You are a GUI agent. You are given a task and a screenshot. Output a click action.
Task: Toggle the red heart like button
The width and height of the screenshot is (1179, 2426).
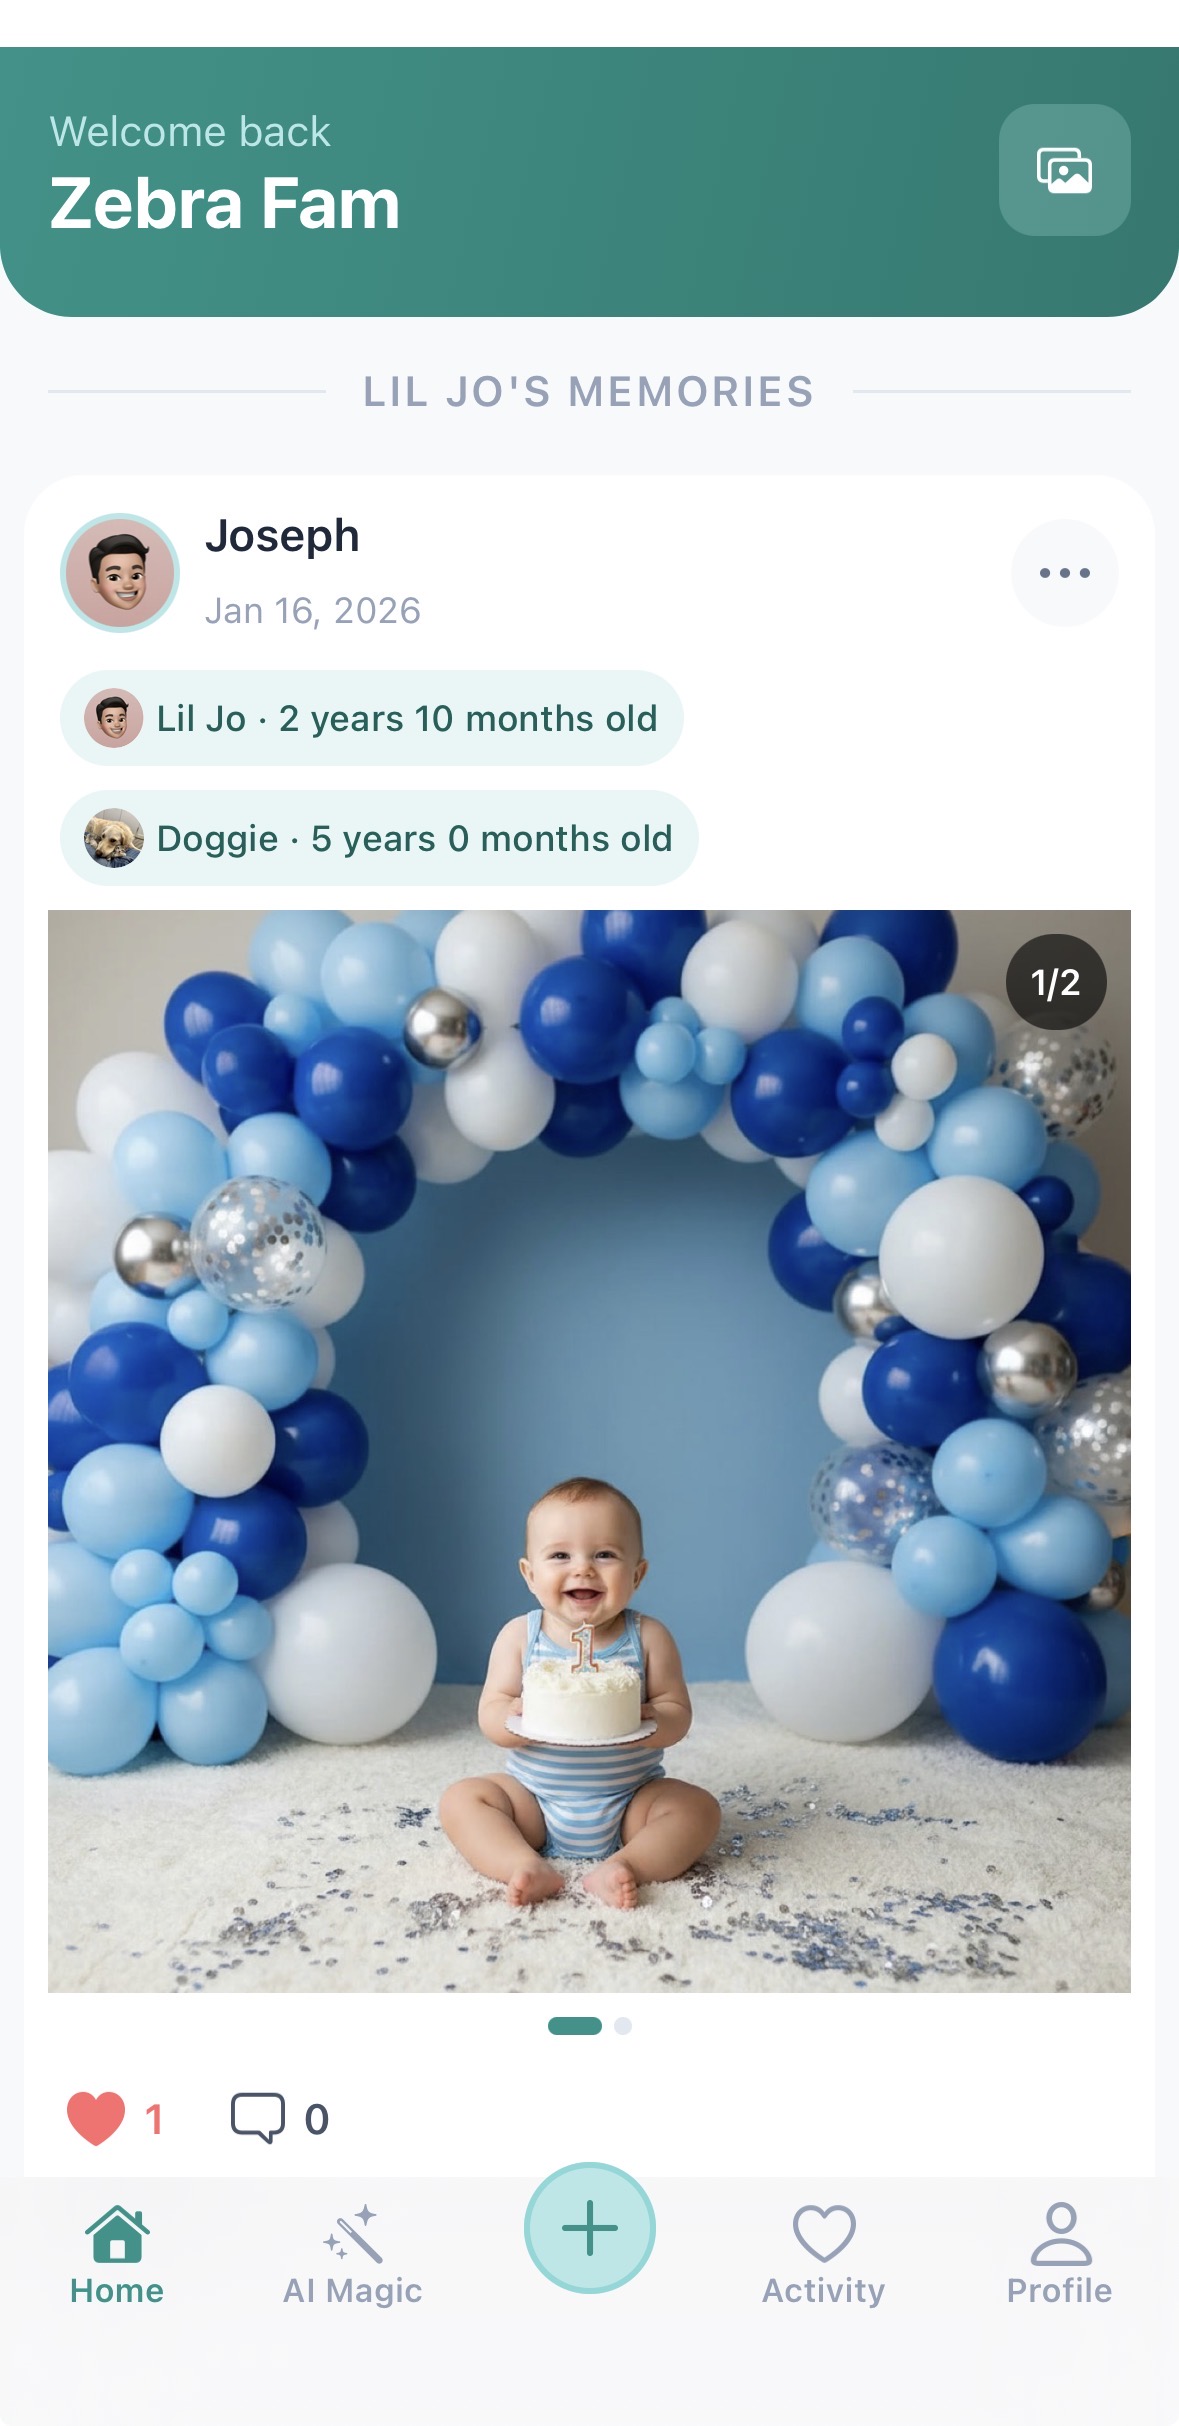coord(96,2118)
